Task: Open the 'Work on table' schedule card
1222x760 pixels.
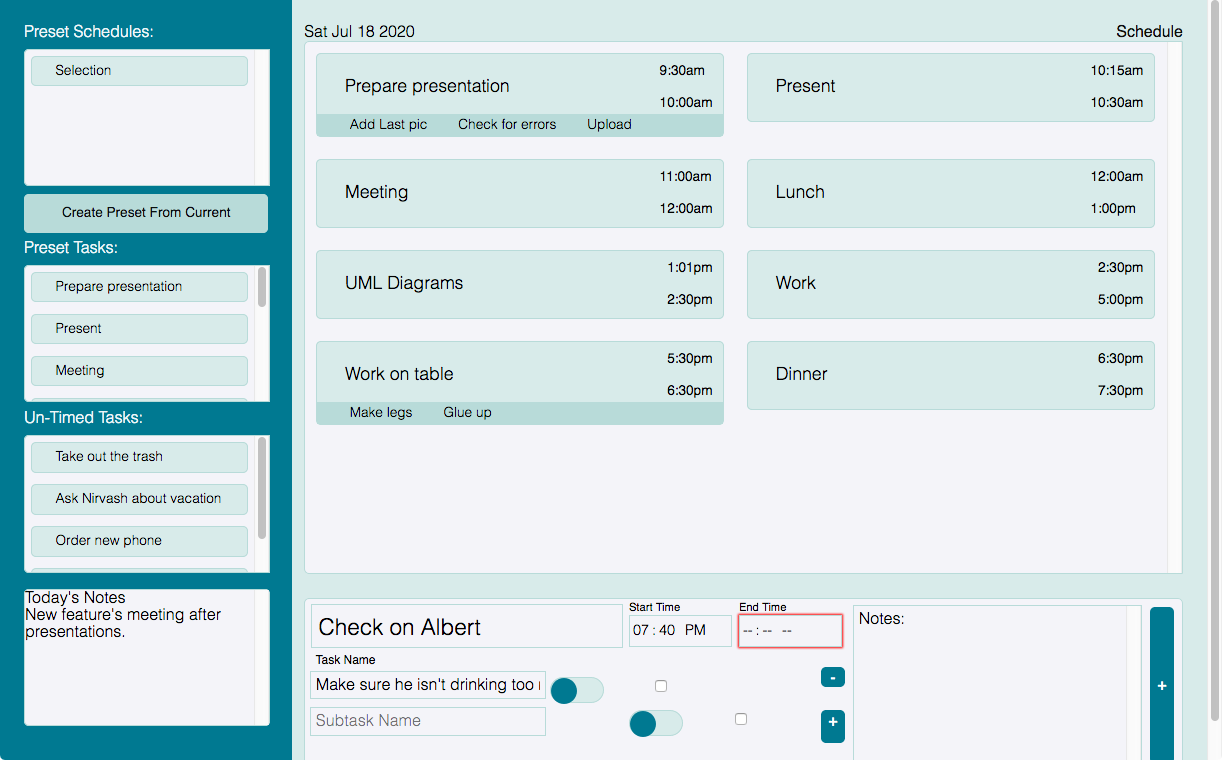Action: point(519,373)
